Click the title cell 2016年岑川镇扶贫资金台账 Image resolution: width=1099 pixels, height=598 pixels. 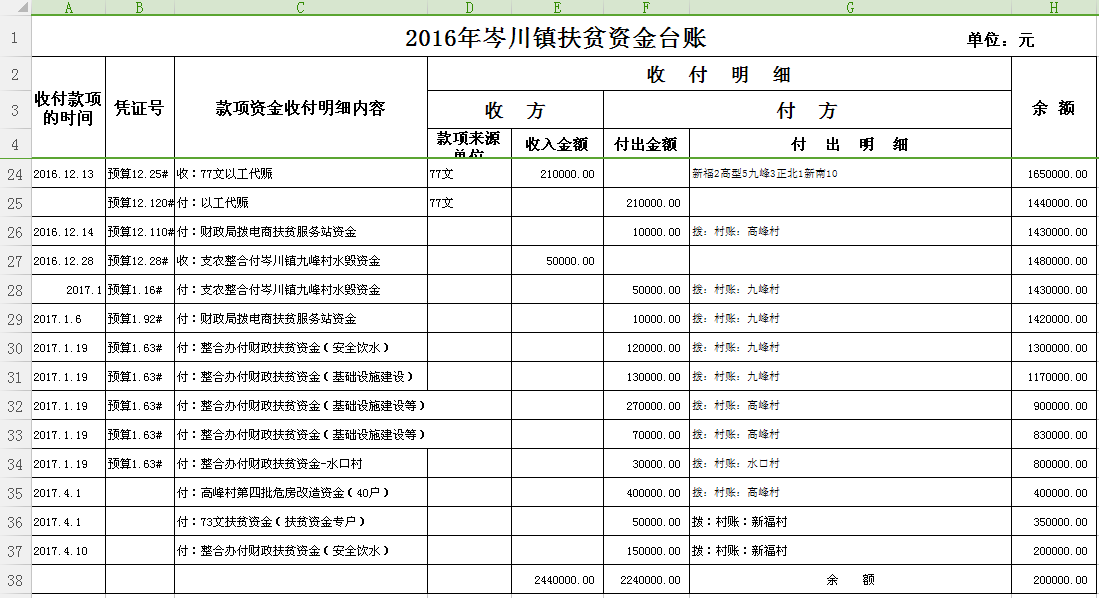tap(555, 39)
